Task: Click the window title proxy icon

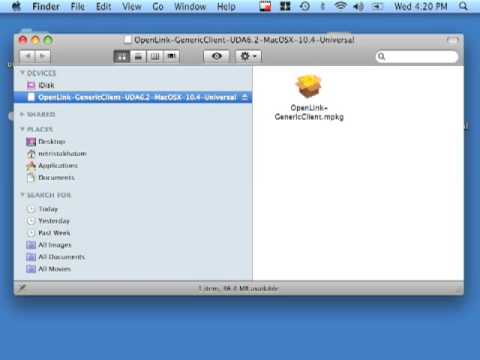Action: coord(127,40)
